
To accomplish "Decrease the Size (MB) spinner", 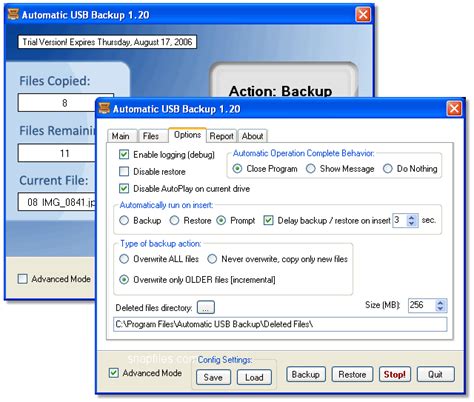I will click(x=440, y=309).
